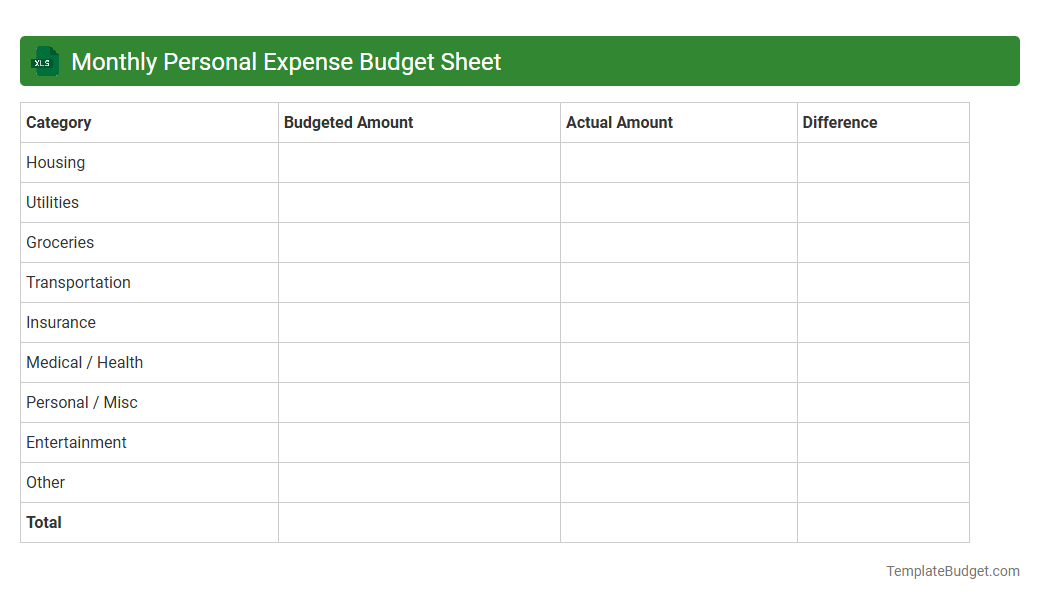The image size is (1040, 600).
Task: Click the green XLS file icon
Action: click(x=44, y=61)
